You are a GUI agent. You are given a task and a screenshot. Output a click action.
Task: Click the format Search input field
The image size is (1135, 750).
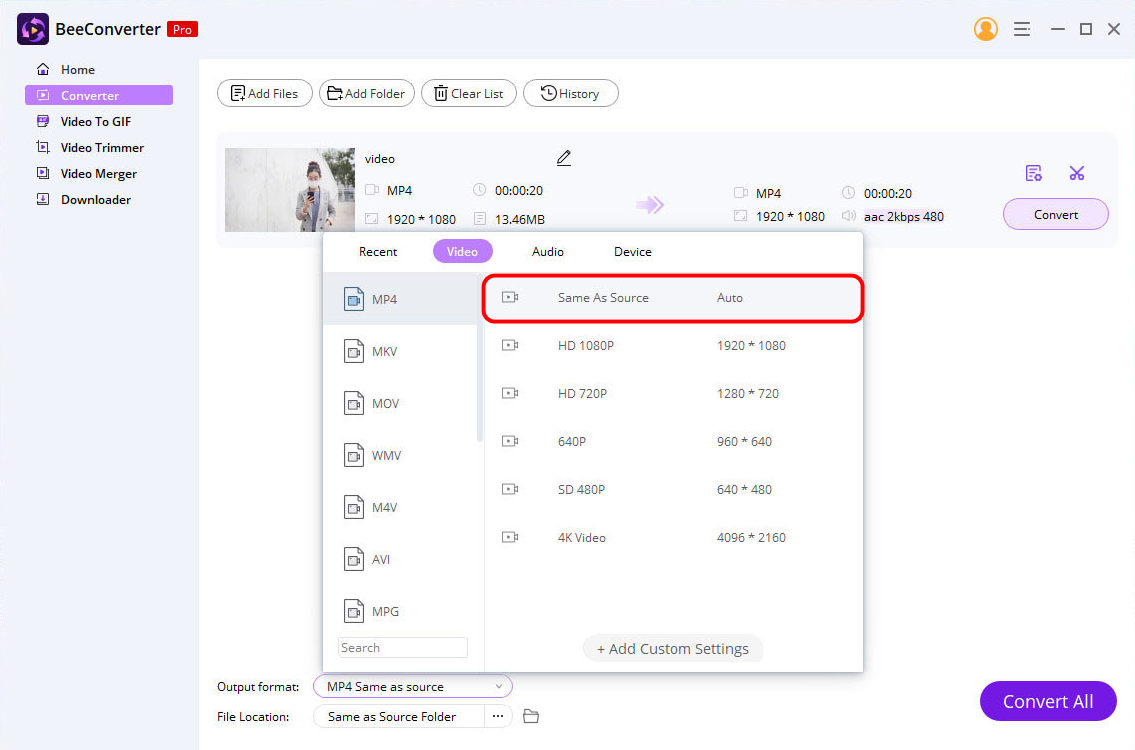pos(402,647)
